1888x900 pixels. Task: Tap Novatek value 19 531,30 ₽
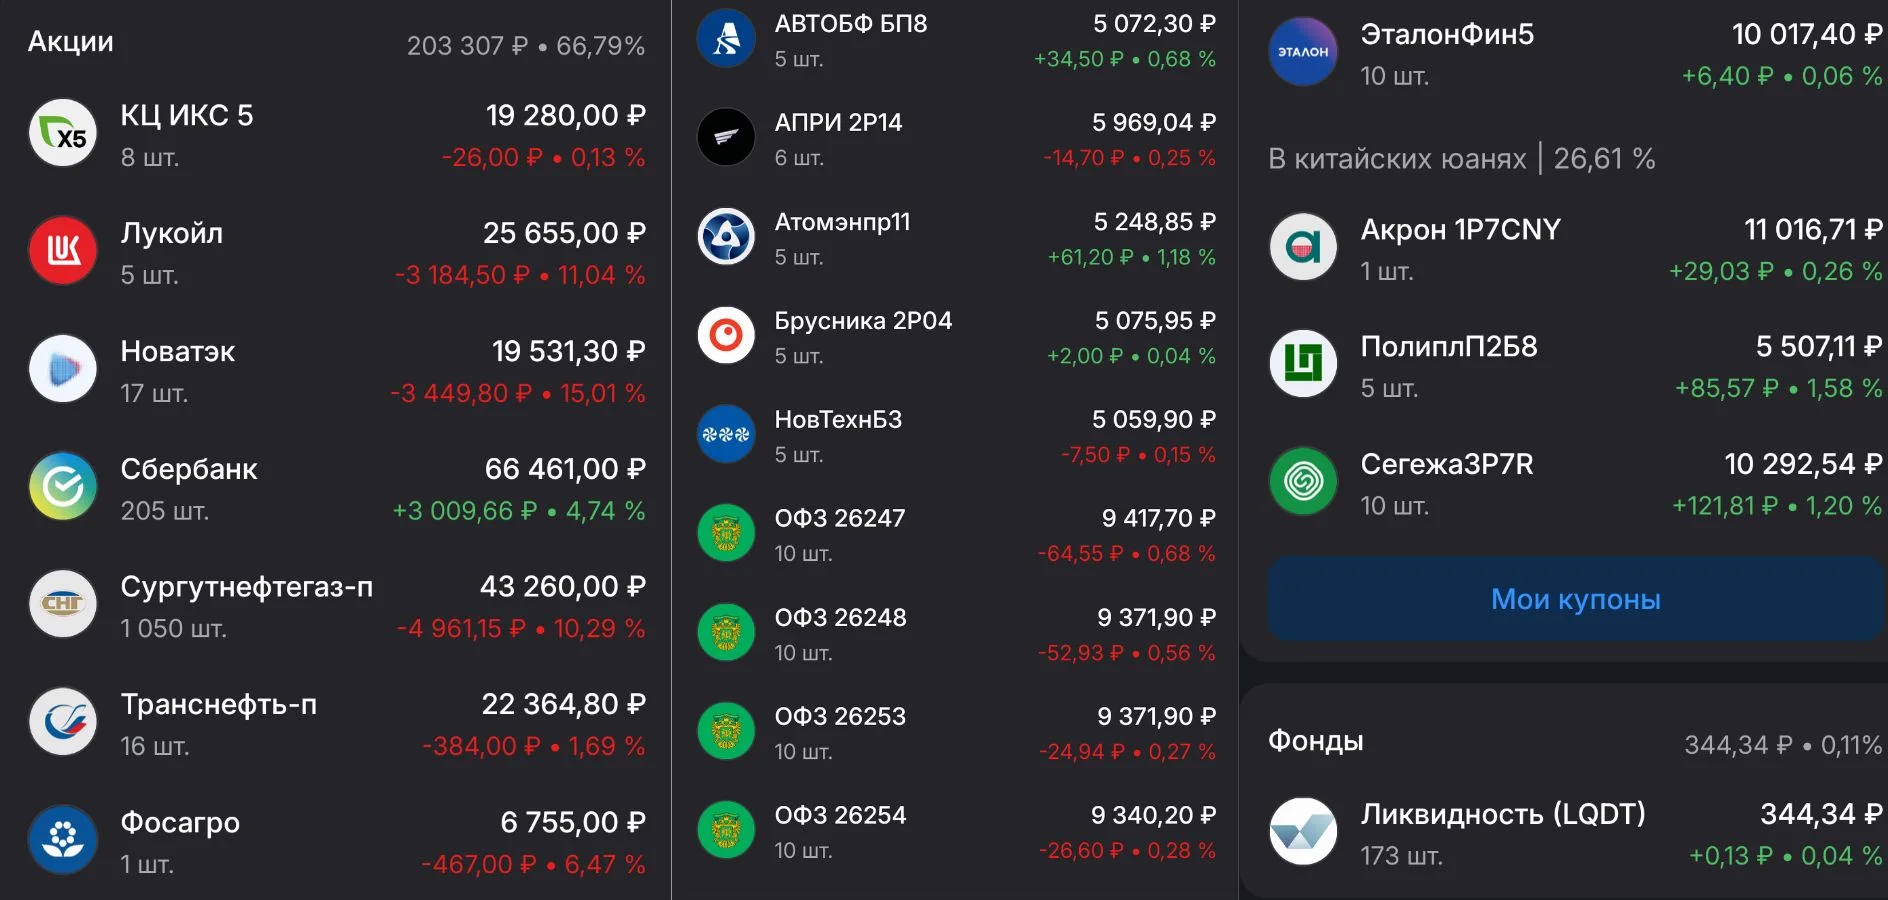coord(569,351)
